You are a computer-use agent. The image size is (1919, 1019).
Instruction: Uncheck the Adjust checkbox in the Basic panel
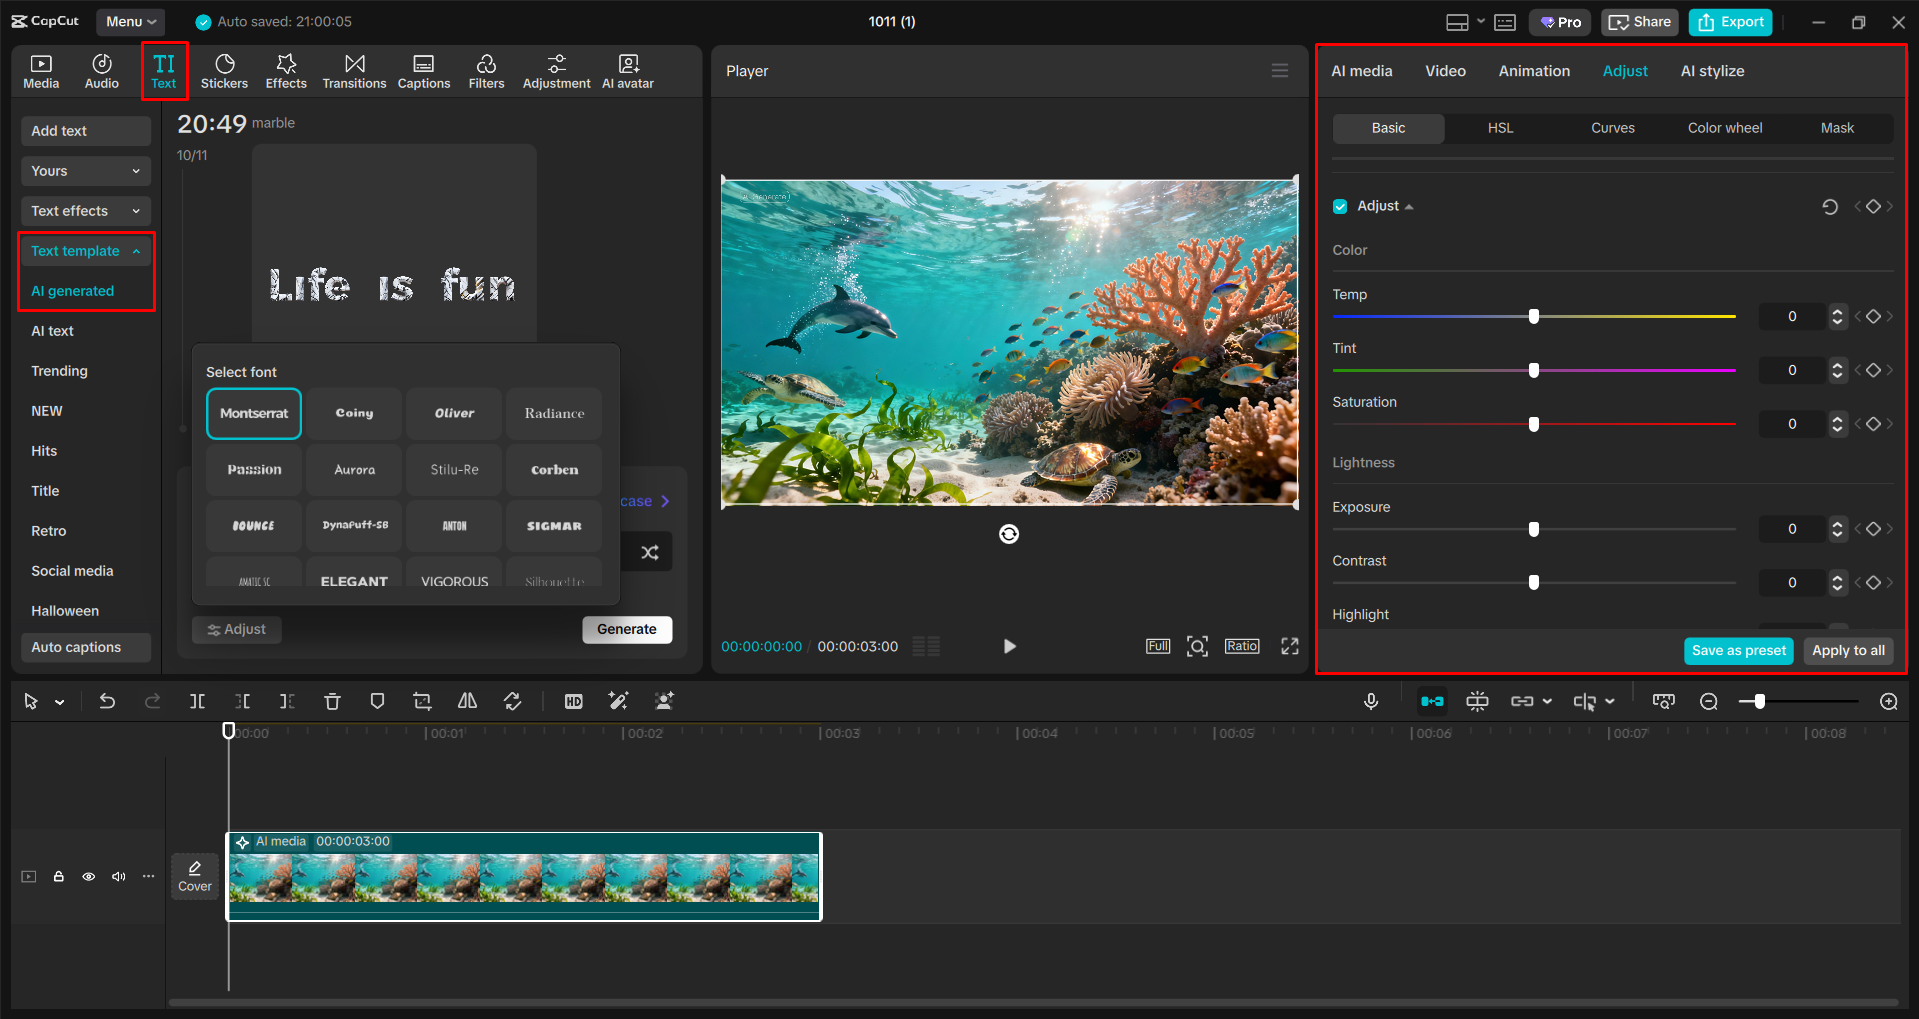point(1340,206)
